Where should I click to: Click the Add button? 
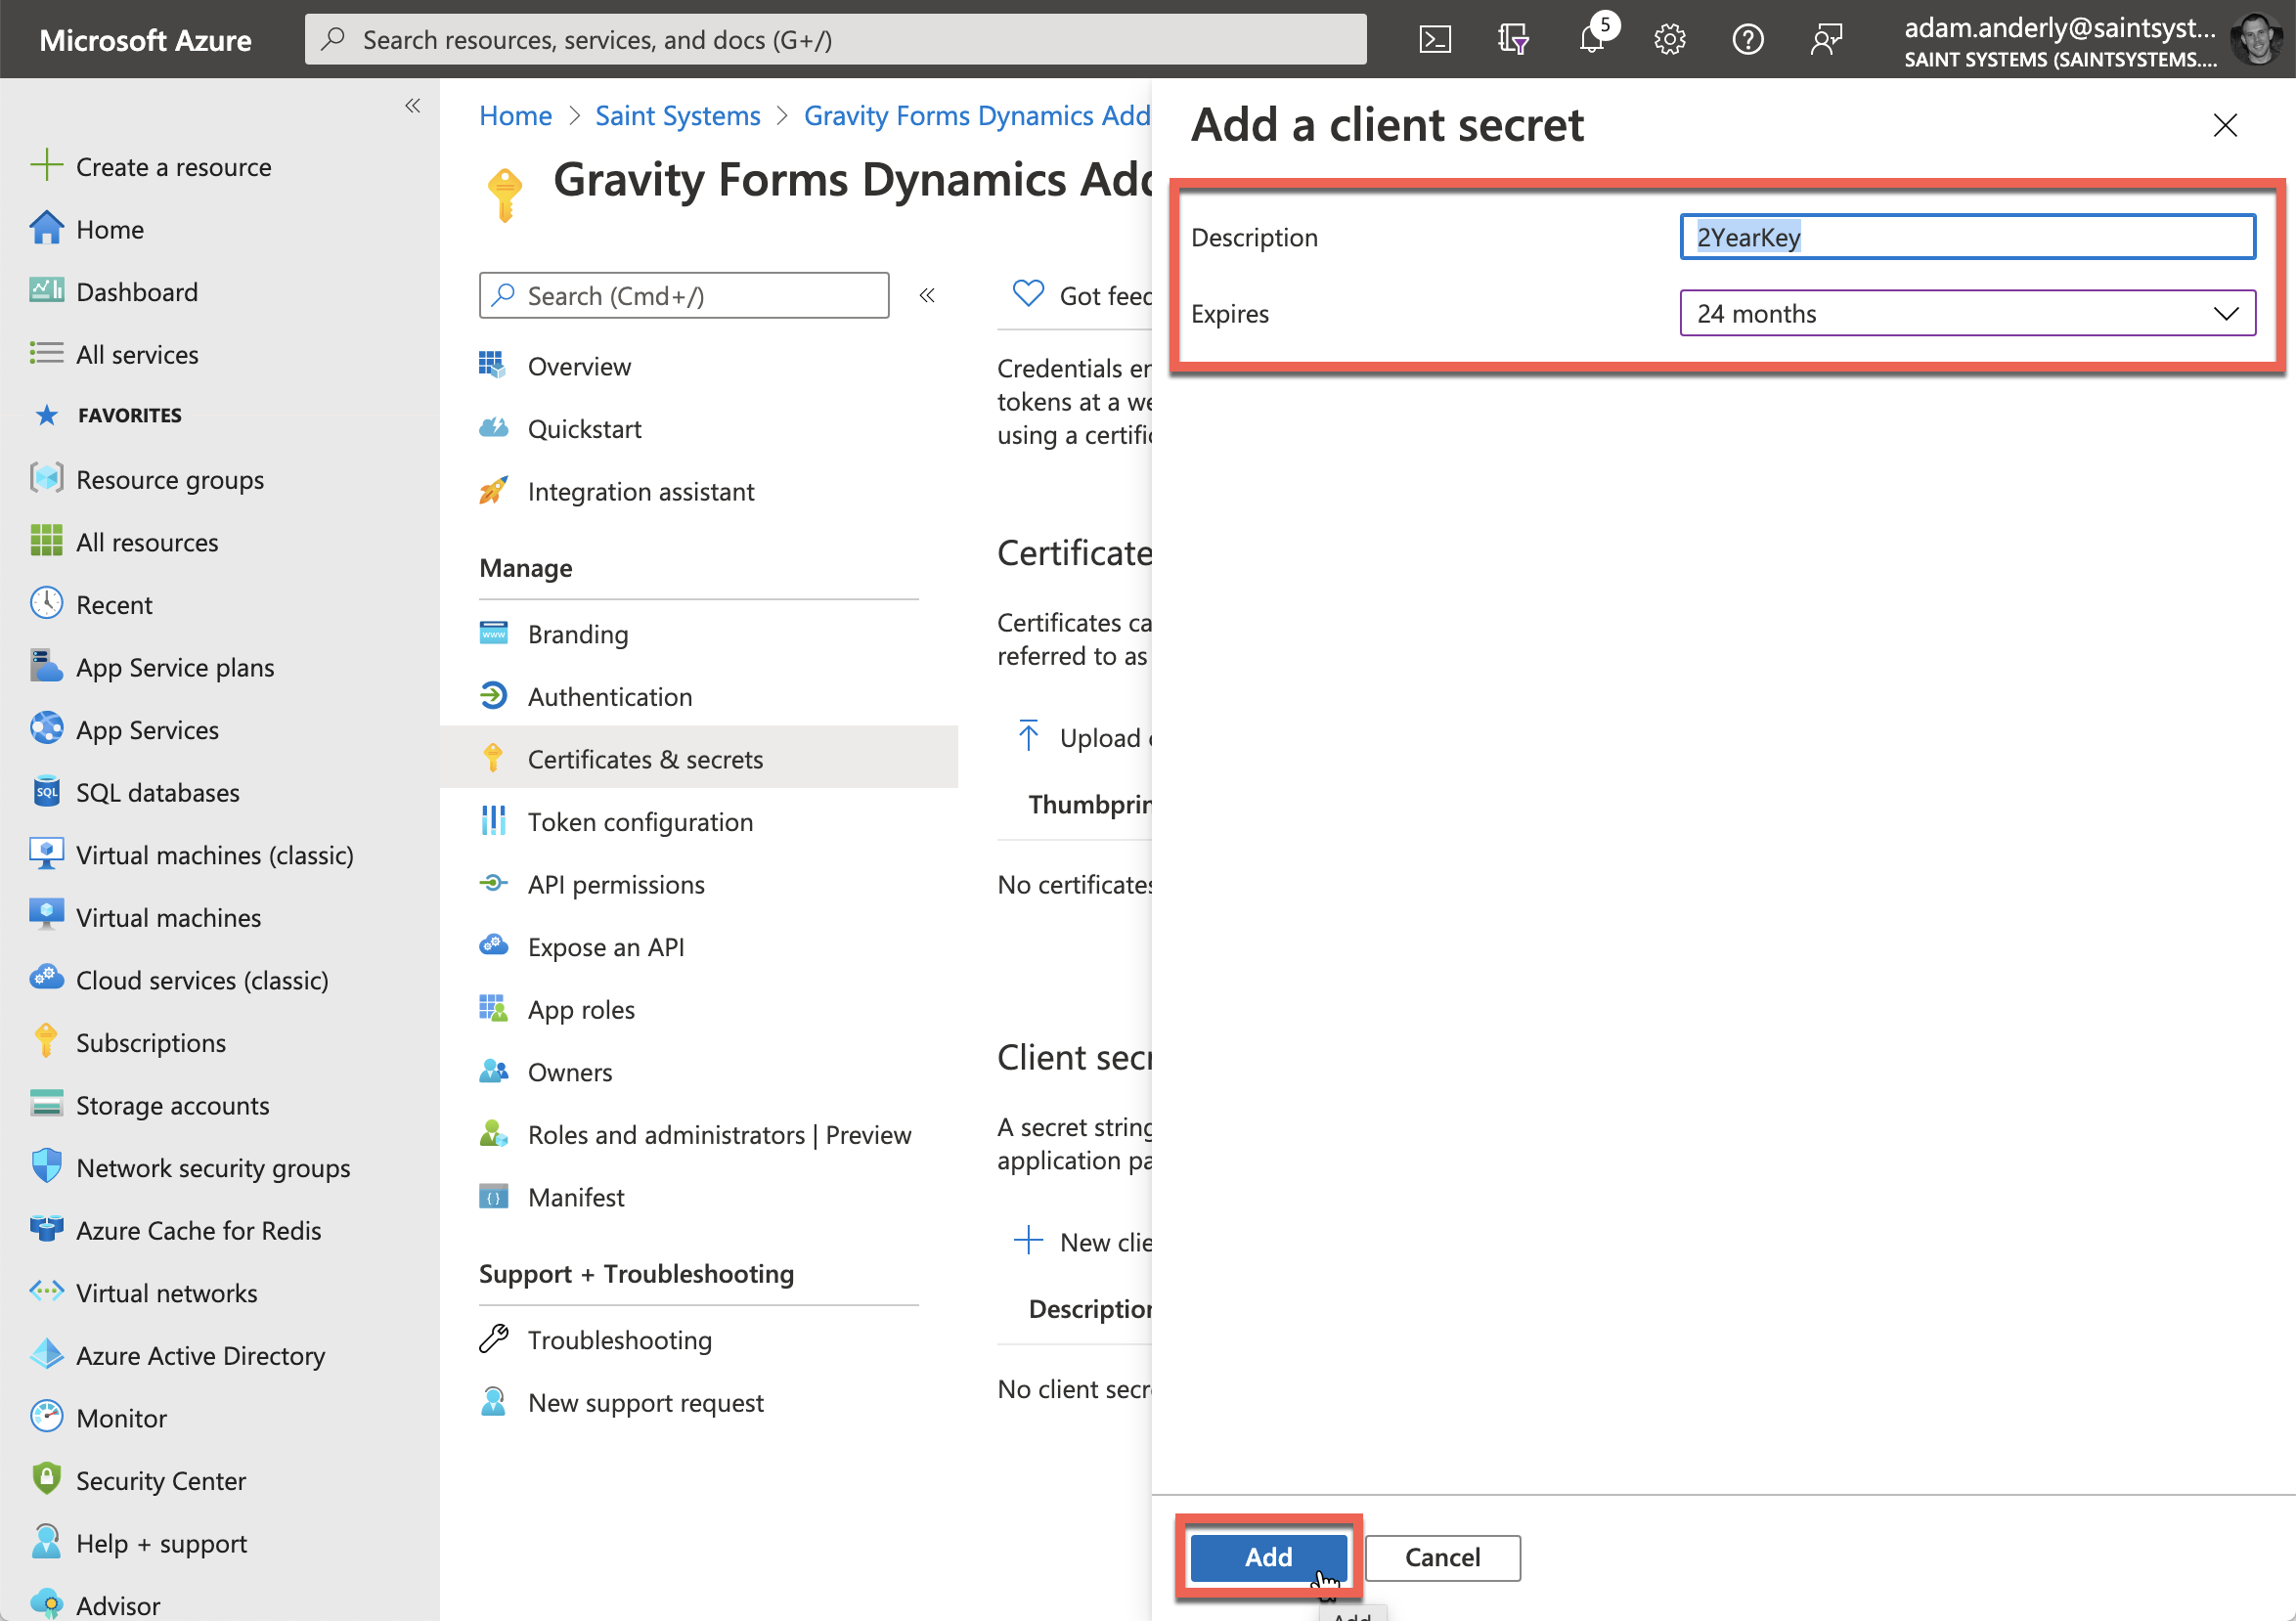[1268, 1556]
